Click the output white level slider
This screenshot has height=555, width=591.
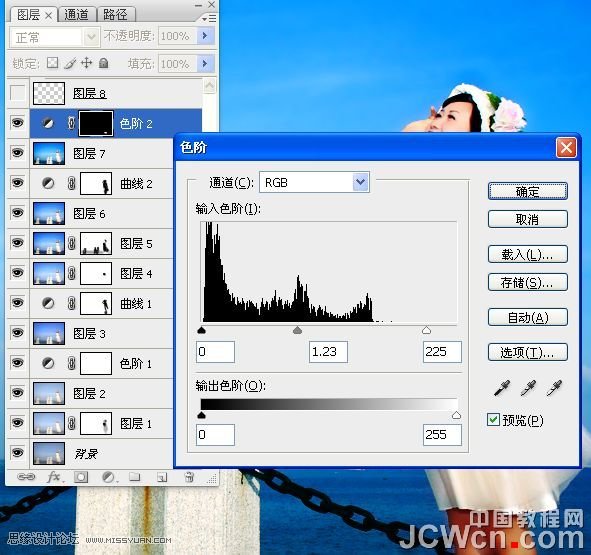point(456,415)
